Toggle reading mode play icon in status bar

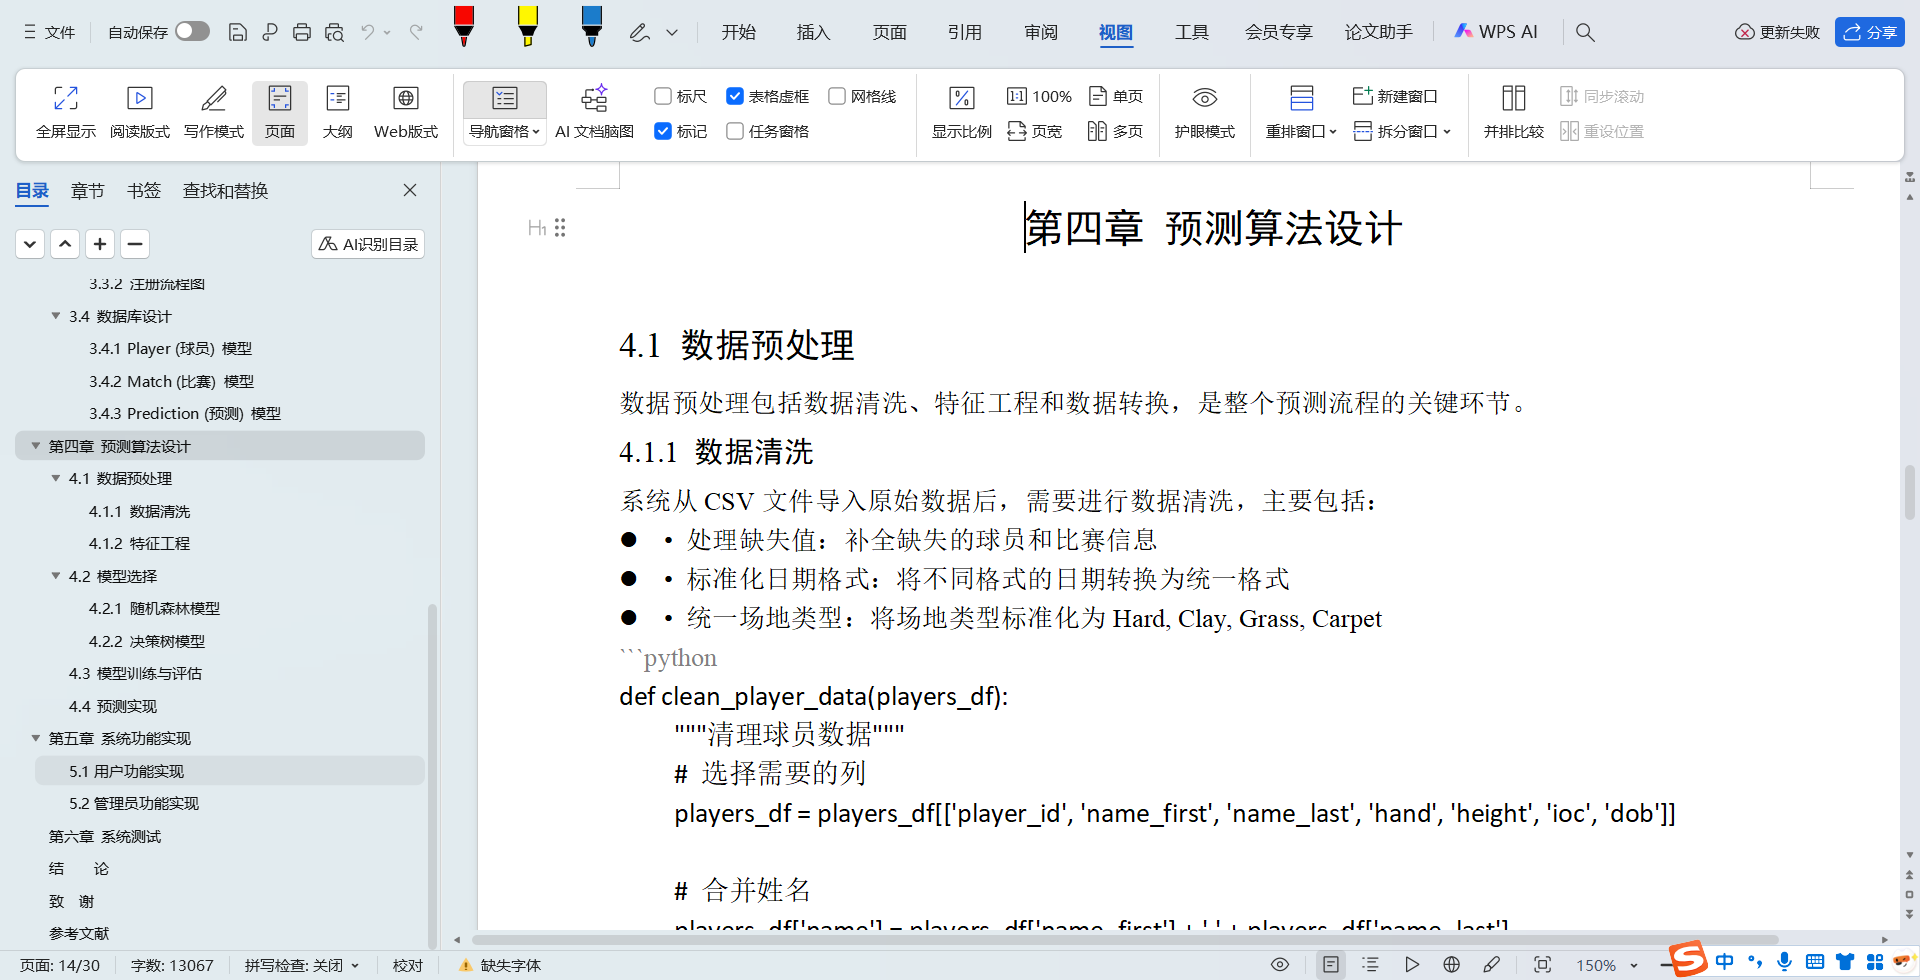[1412, 965]
